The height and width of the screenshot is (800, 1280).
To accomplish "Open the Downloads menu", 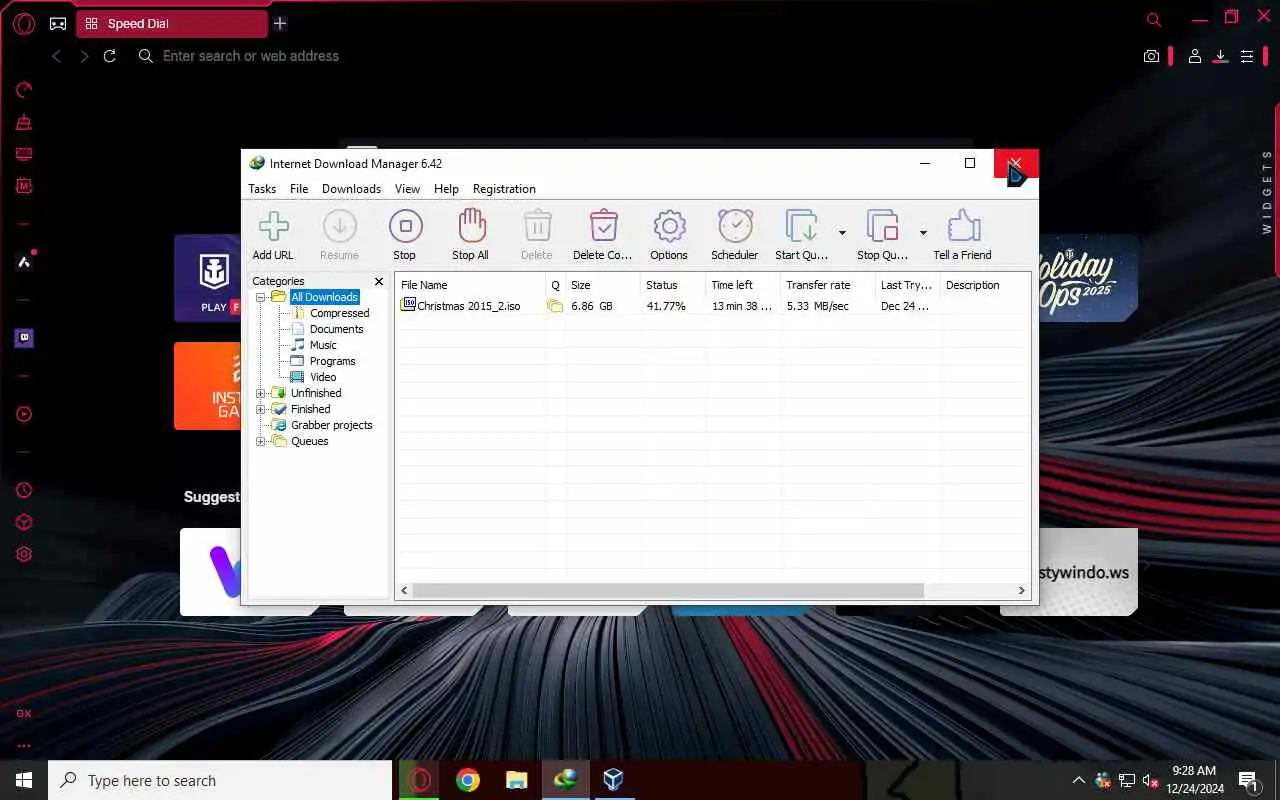I will pyautogui.click(x=351, y=189).
